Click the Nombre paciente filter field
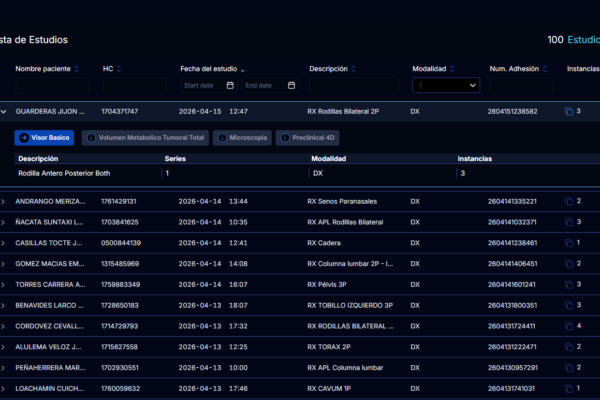The height and width of the screenshot is (400, 600). point(52,86)
